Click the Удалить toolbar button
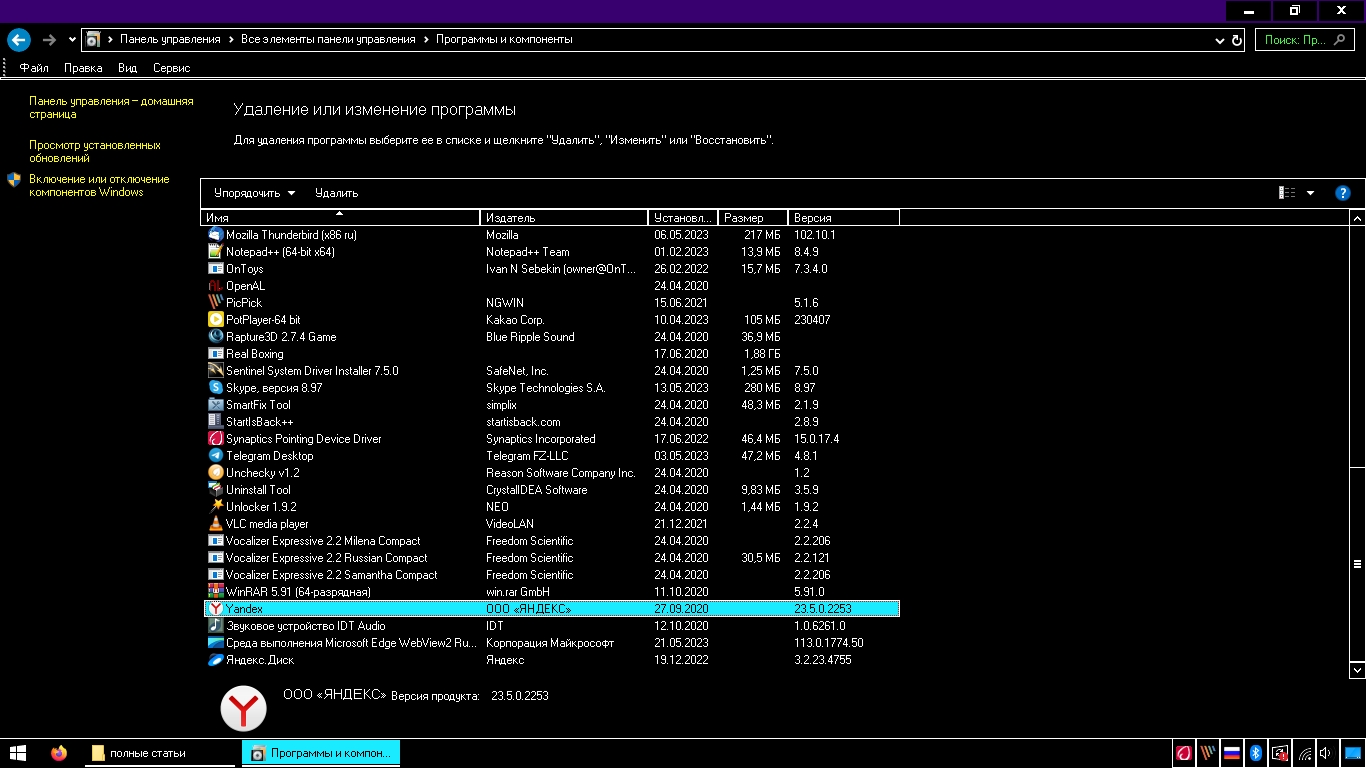The image size is (1366, 768). [x=336, y=193]
